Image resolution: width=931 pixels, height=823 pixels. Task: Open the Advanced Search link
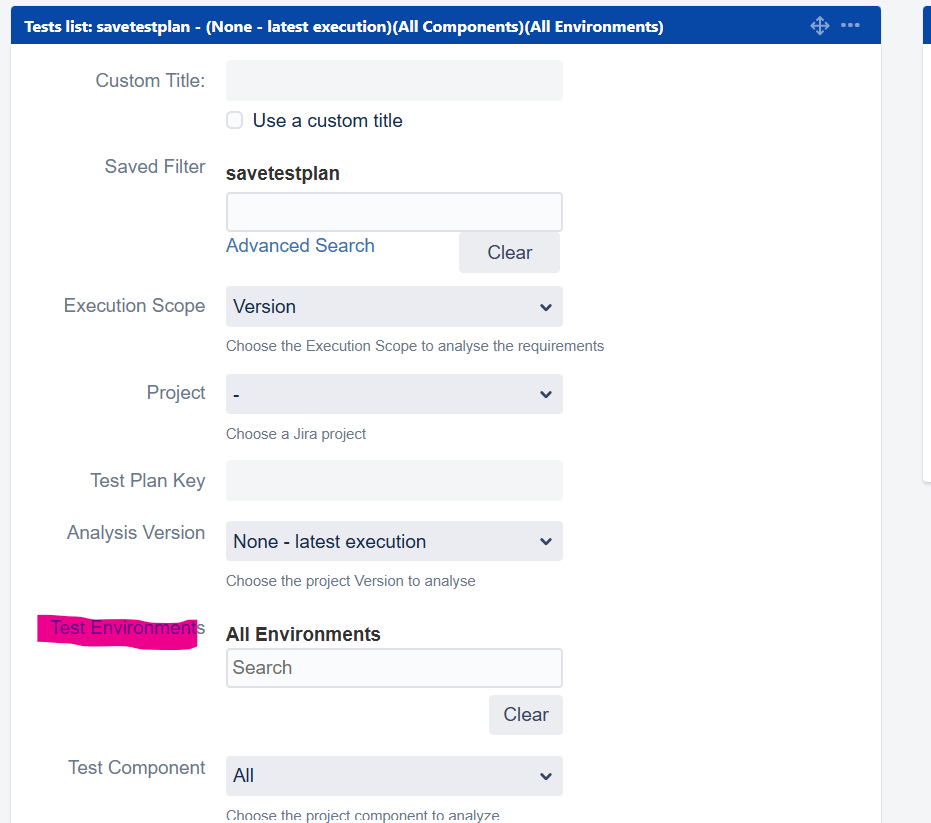[x=300, y=245]
